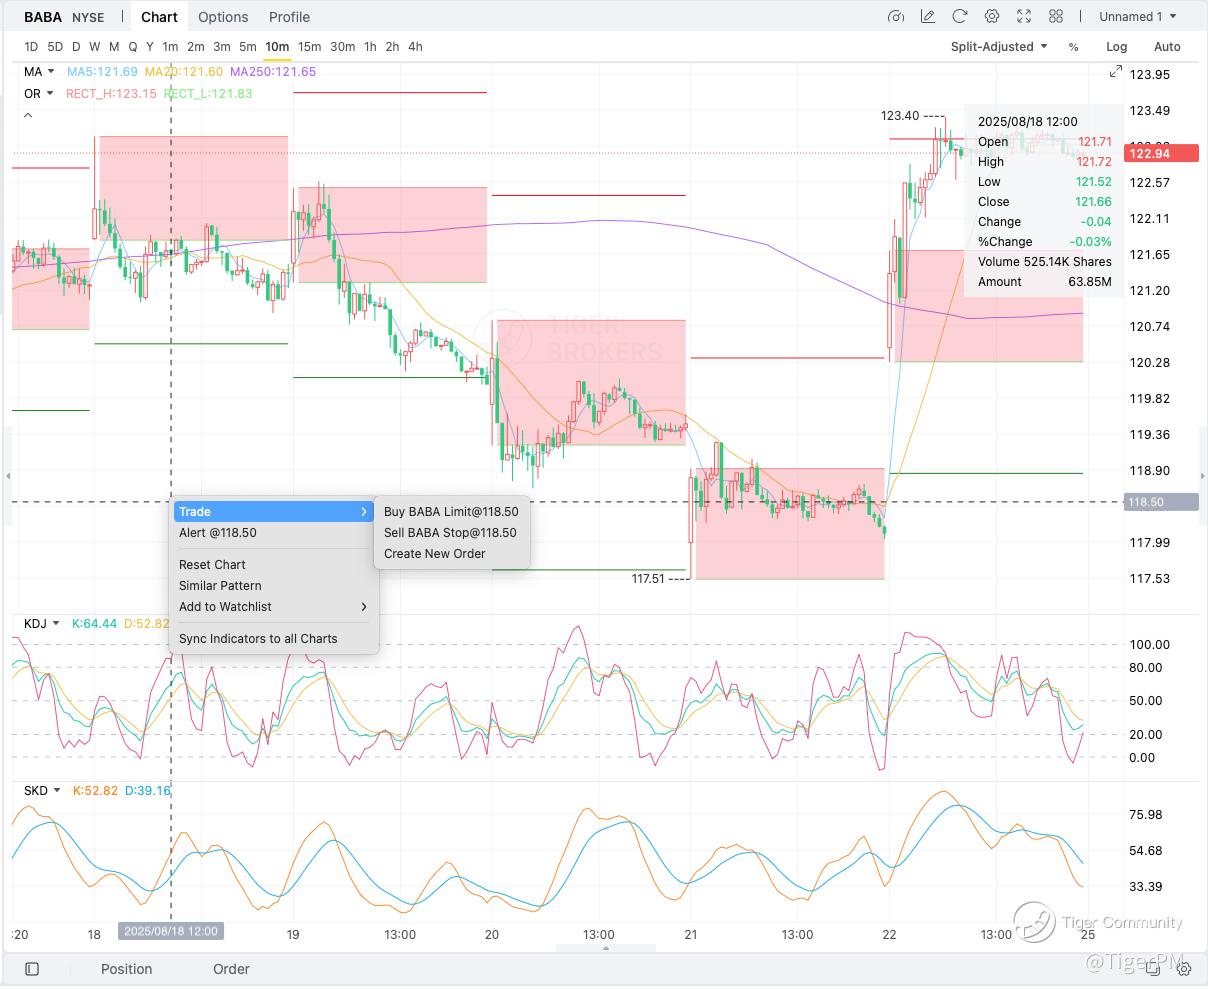Click the right edge panel collapse arrow

1201,476
